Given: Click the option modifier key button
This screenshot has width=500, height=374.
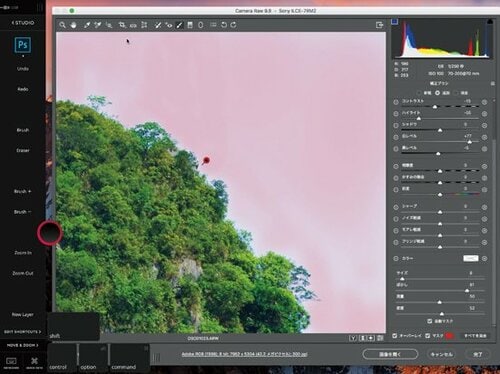Looking at the screenshot, I should click(93, 358).
